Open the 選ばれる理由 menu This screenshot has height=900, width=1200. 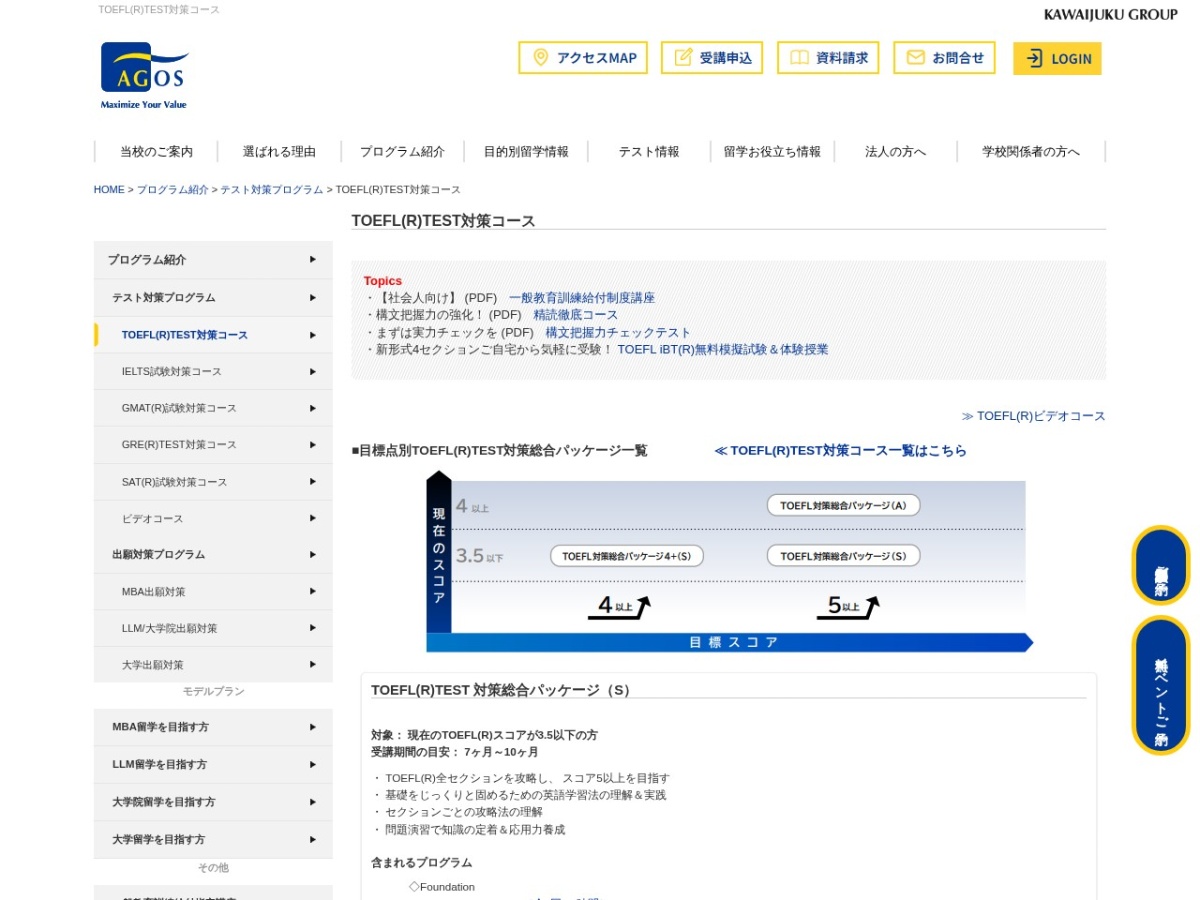(x=279, y=152)
